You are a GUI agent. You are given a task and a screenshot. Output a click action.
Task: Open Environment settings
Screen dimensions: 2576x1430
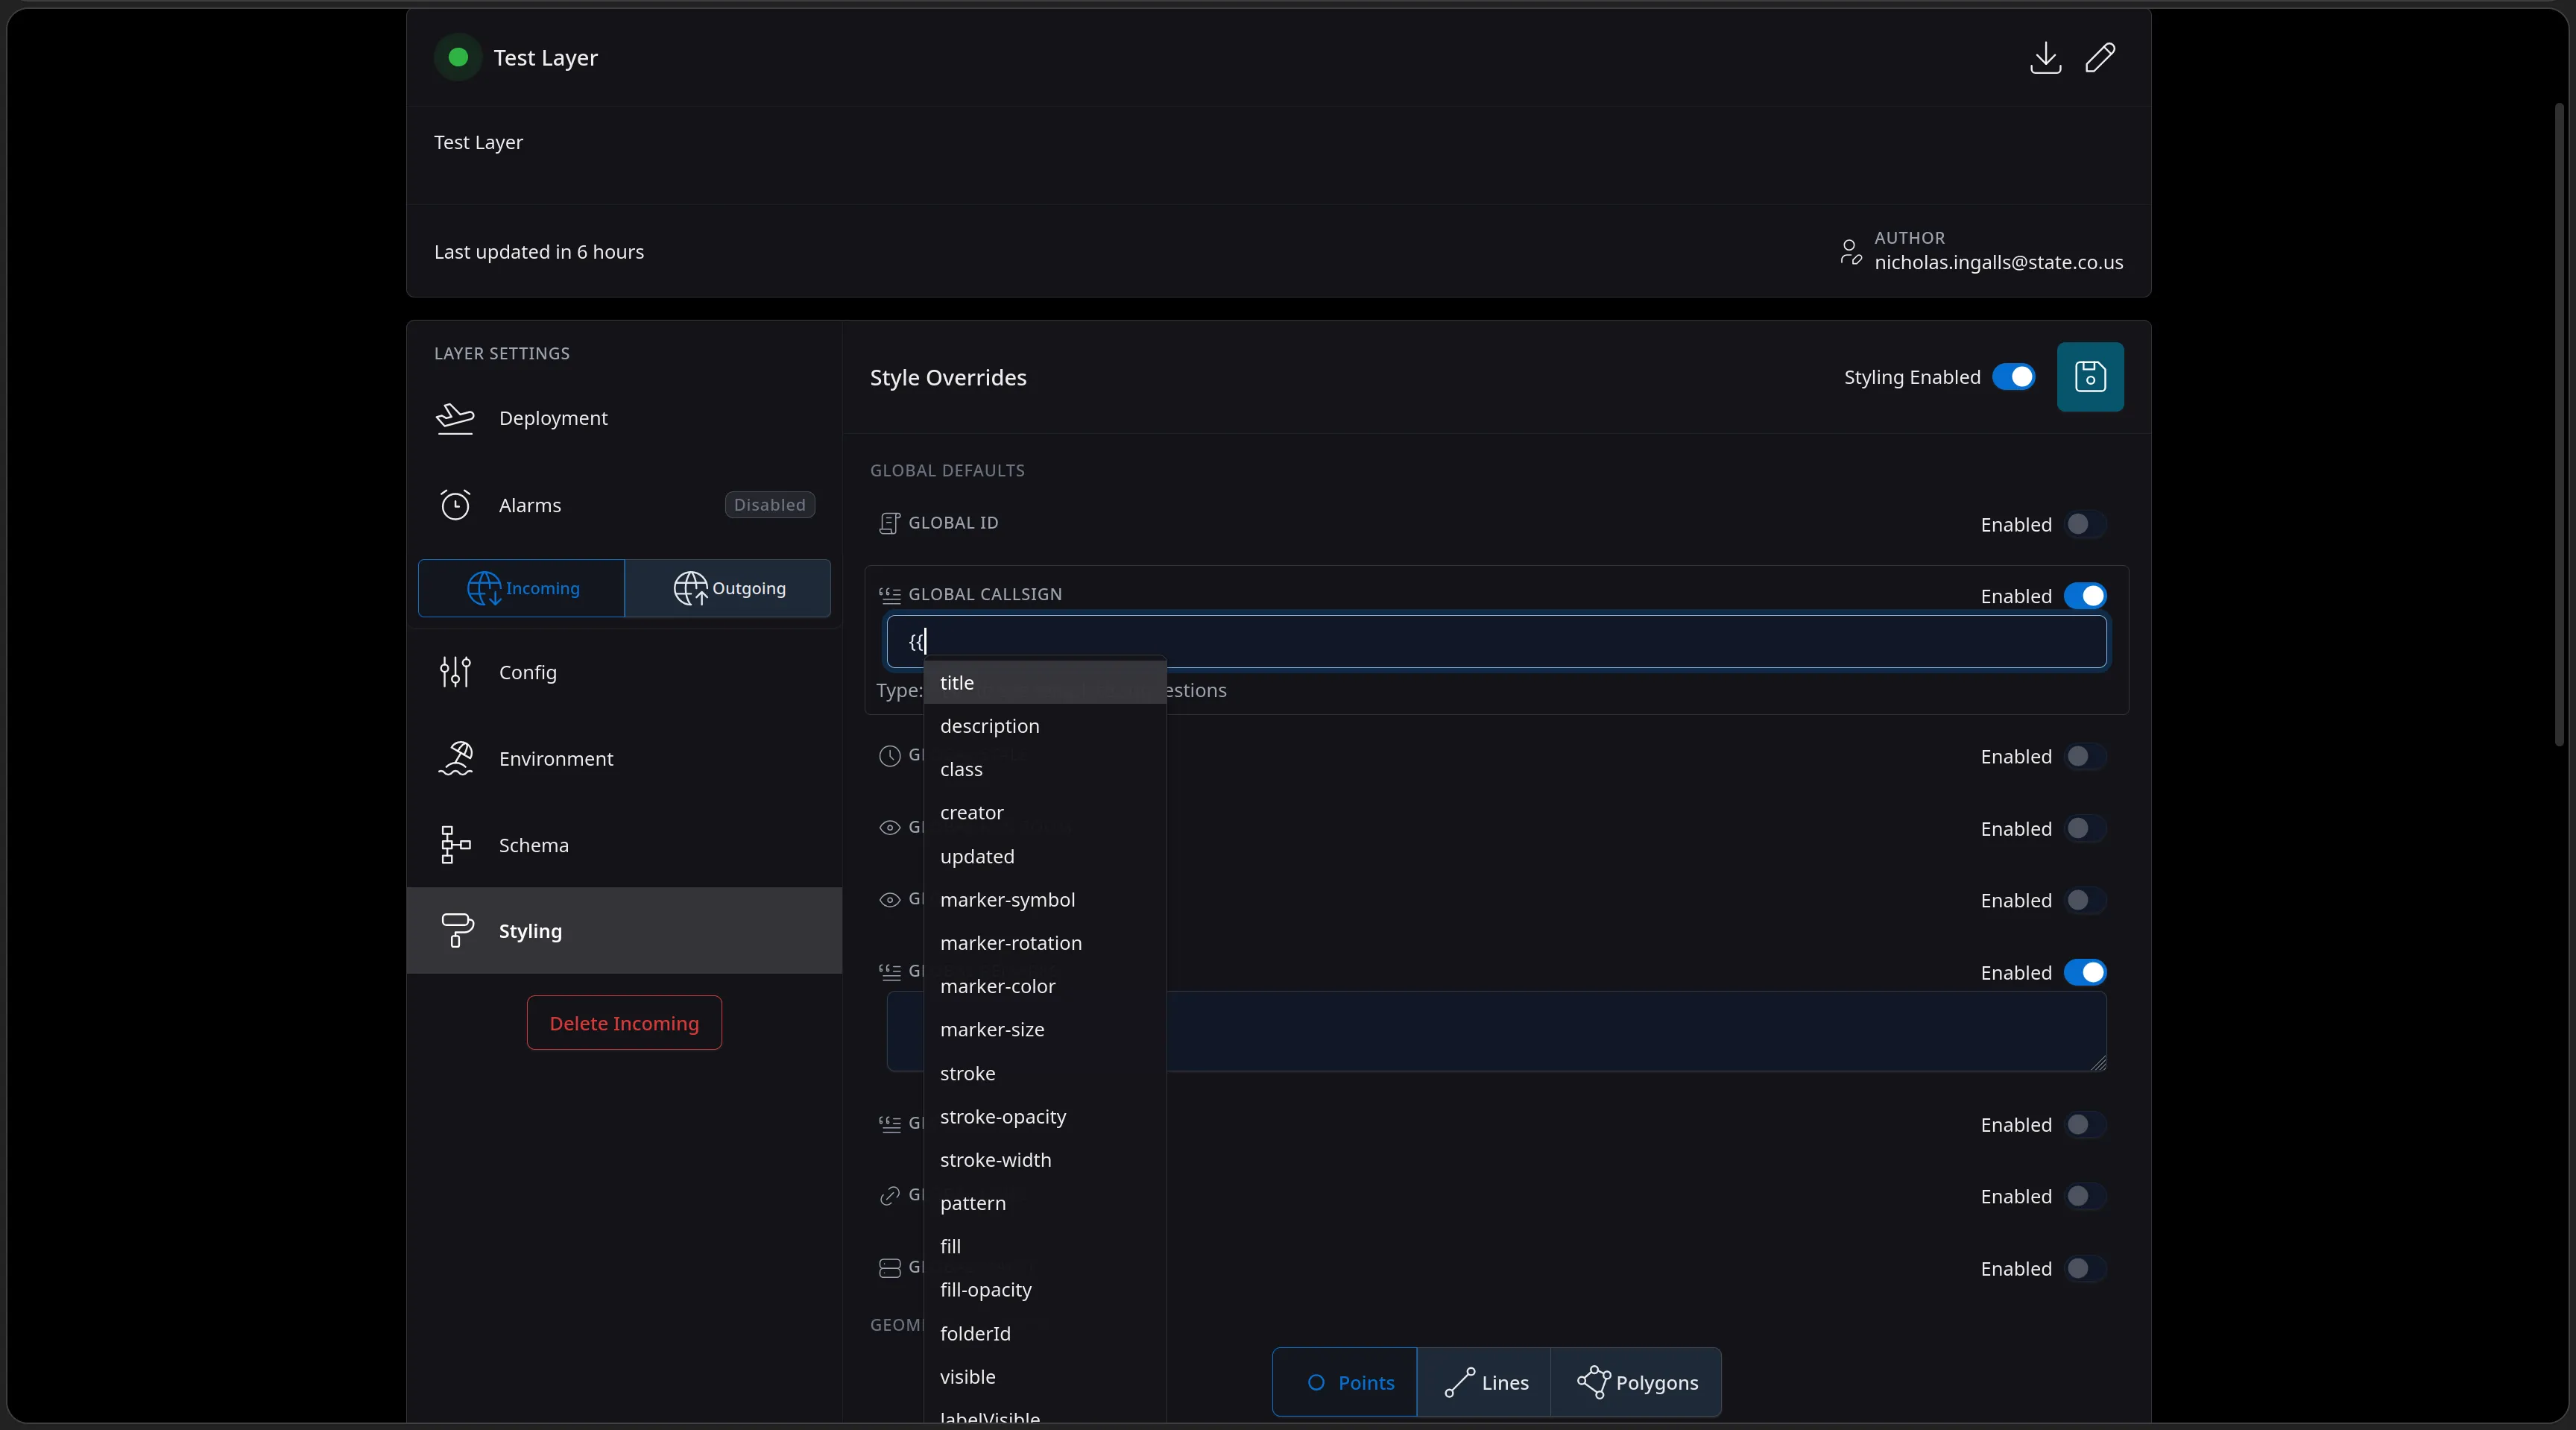[x=624, y=759]
